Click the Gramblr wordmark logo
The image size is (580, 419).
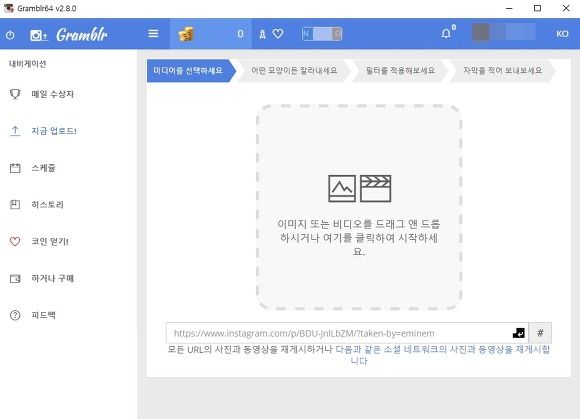(x=82, y=35)
